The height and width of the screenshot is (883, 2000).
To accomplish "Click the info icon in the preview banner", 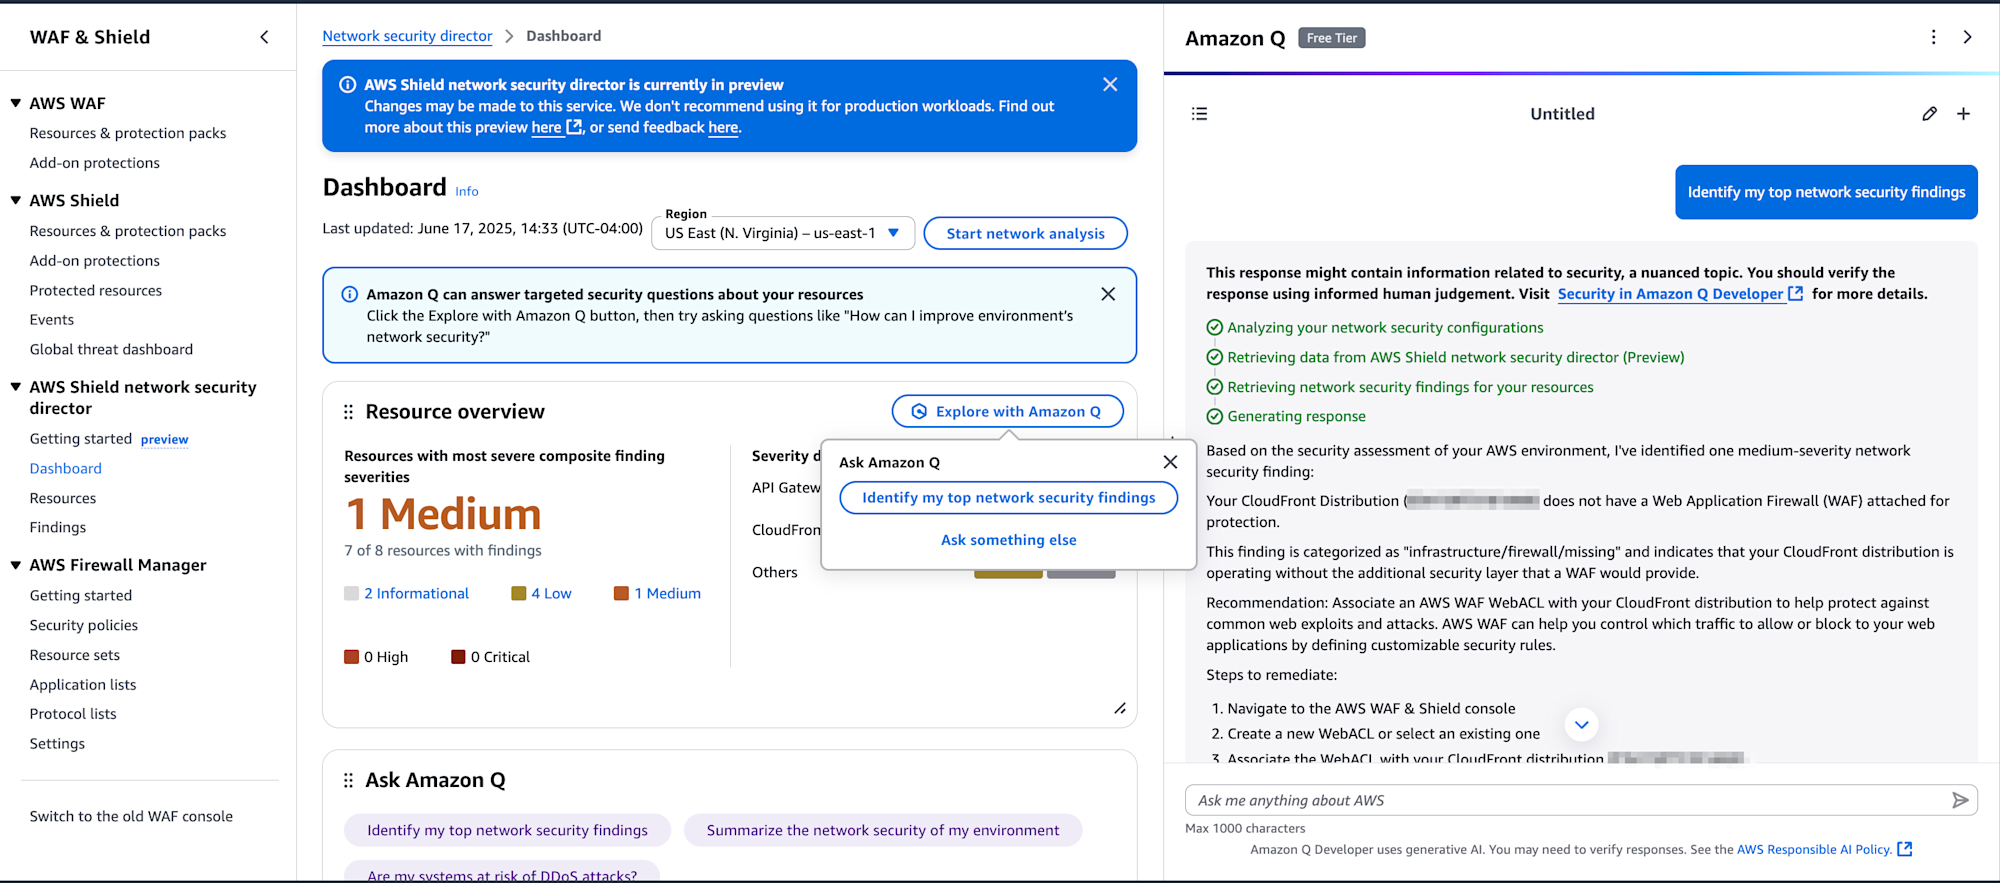I will click(x=347, y=85).
